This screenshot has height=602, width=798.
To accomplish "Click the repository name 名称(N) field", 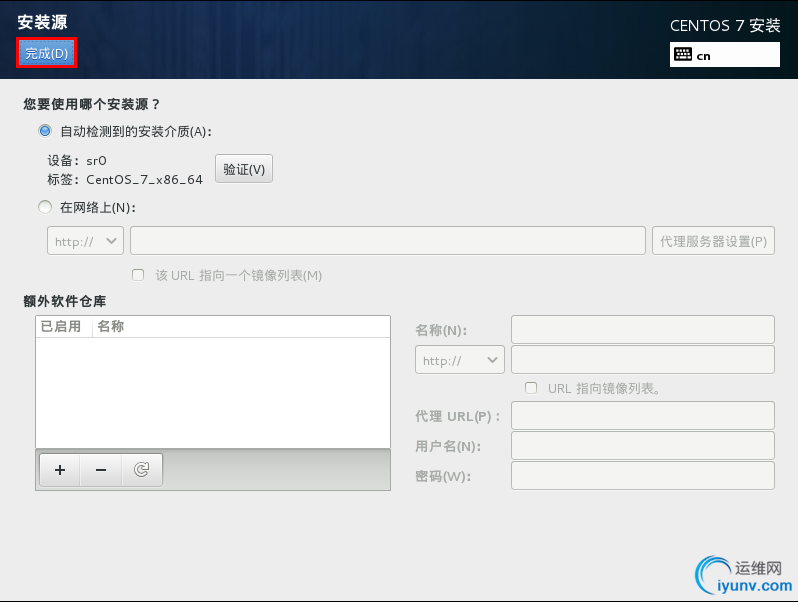I will 643,329.
